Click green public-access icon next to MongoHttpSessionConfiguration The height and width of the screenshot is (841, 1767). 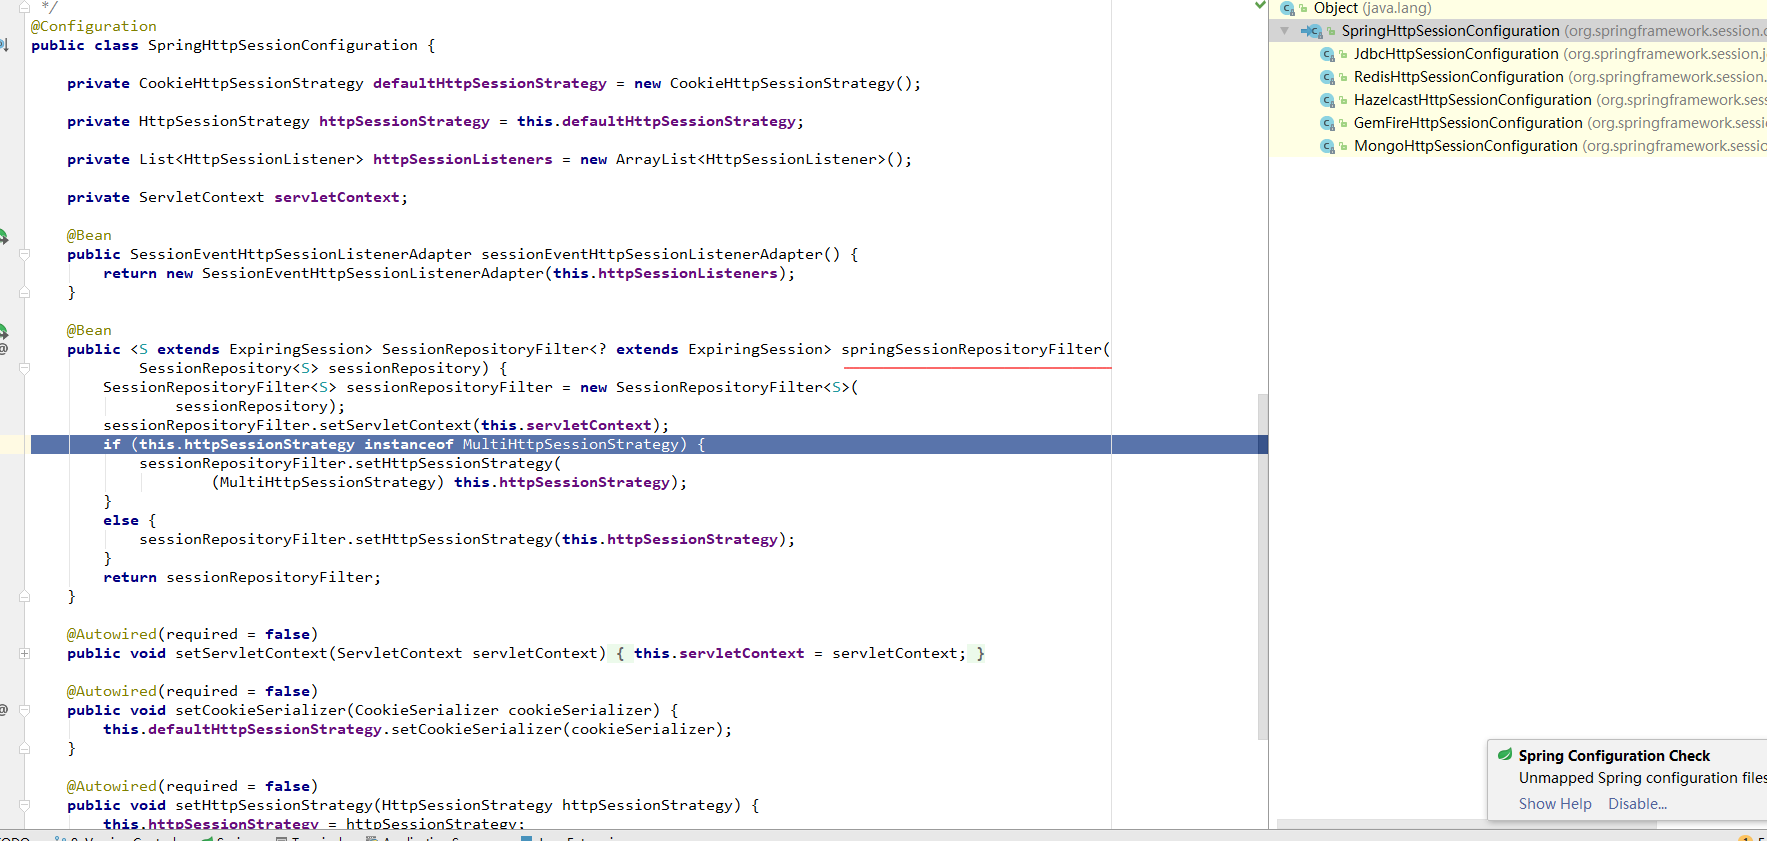click(1343, 146)
